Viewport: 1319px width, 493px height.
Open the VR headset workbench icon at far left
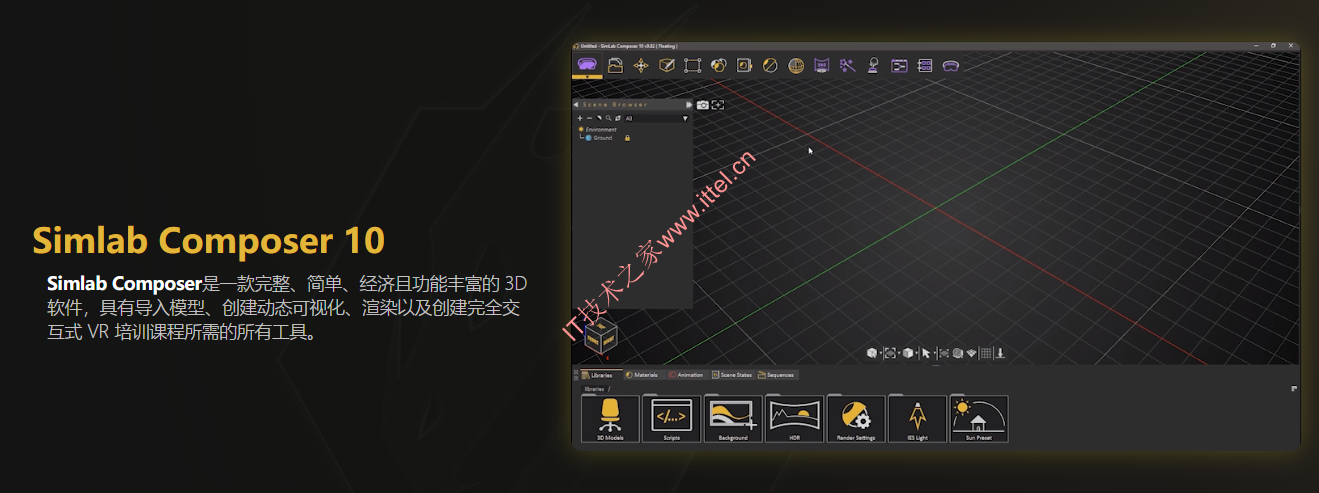(x=588, y=65)
